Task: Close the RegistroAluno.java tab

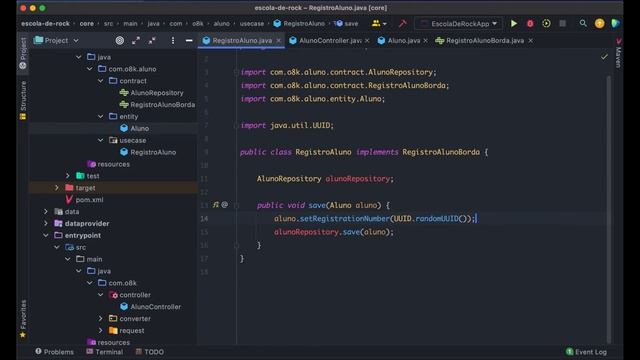Action: 278,40
